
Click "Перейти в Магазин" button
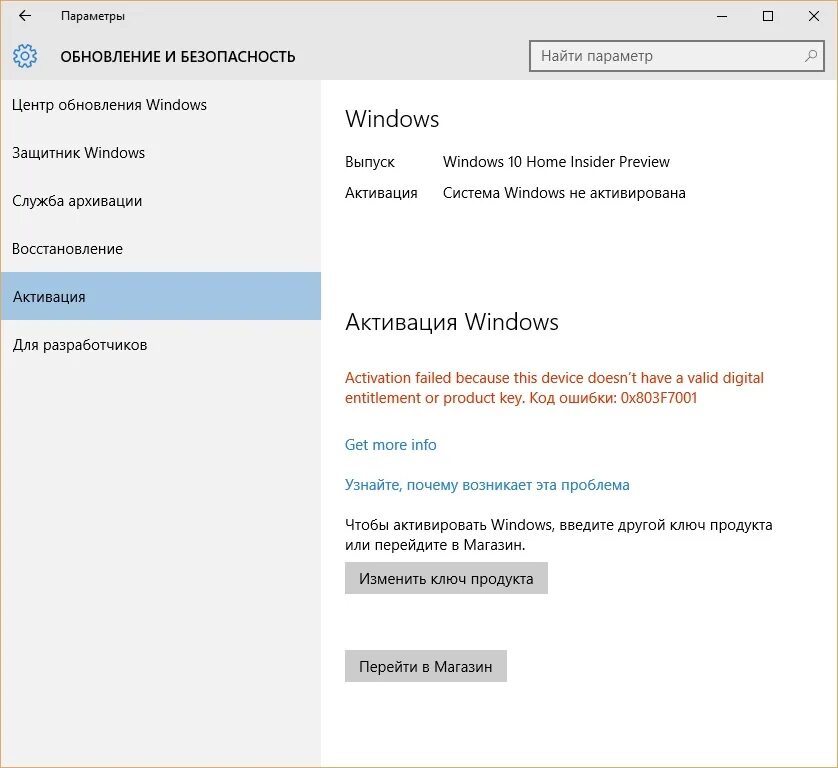[425, 666]
